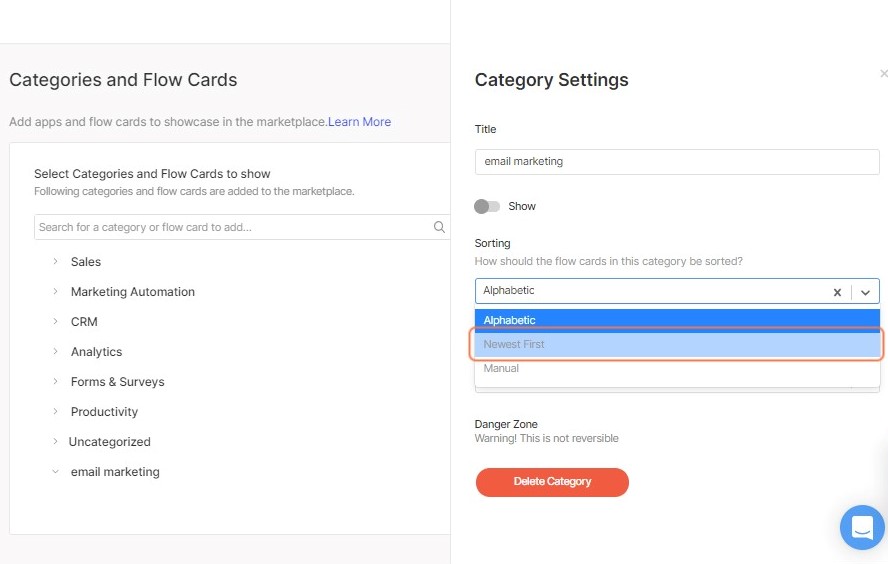
Task: Expand the Analytics category chevron
Action: [x=55, y=351]
